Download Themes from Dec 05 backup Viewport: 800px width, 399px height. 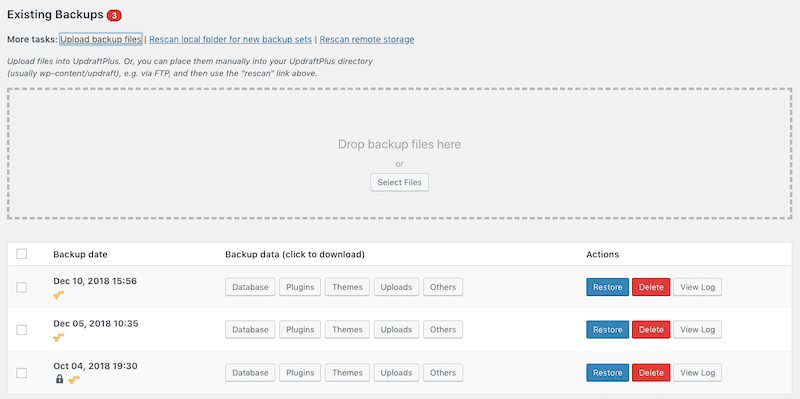pyautogui.click(x=347, y=330)
